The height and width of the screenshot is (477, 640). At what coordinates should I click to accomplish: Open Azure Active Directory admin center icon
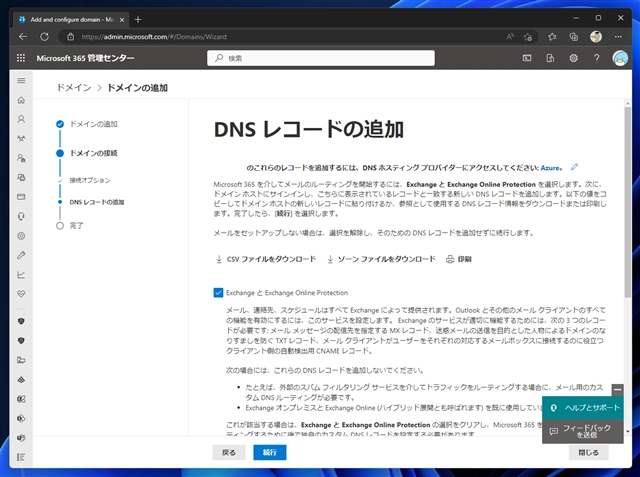coord(21,379)
